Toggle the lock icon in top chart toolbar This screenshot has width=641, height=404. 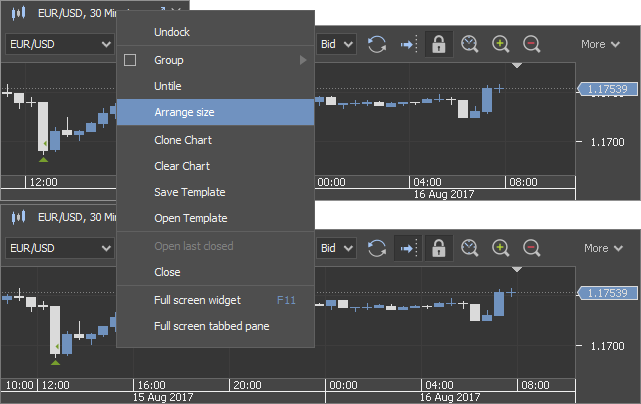pyautogui.click(x=439, y=44)
